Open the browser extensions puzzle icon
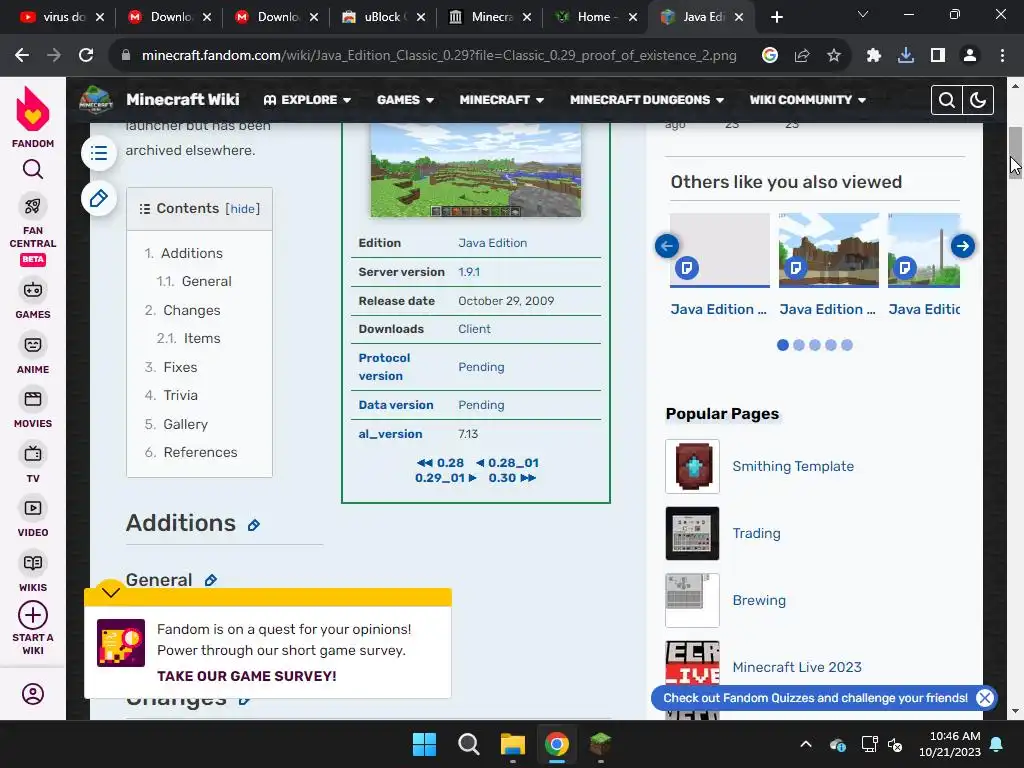Viewport: 1024px width, 768px height. [873, 56]
